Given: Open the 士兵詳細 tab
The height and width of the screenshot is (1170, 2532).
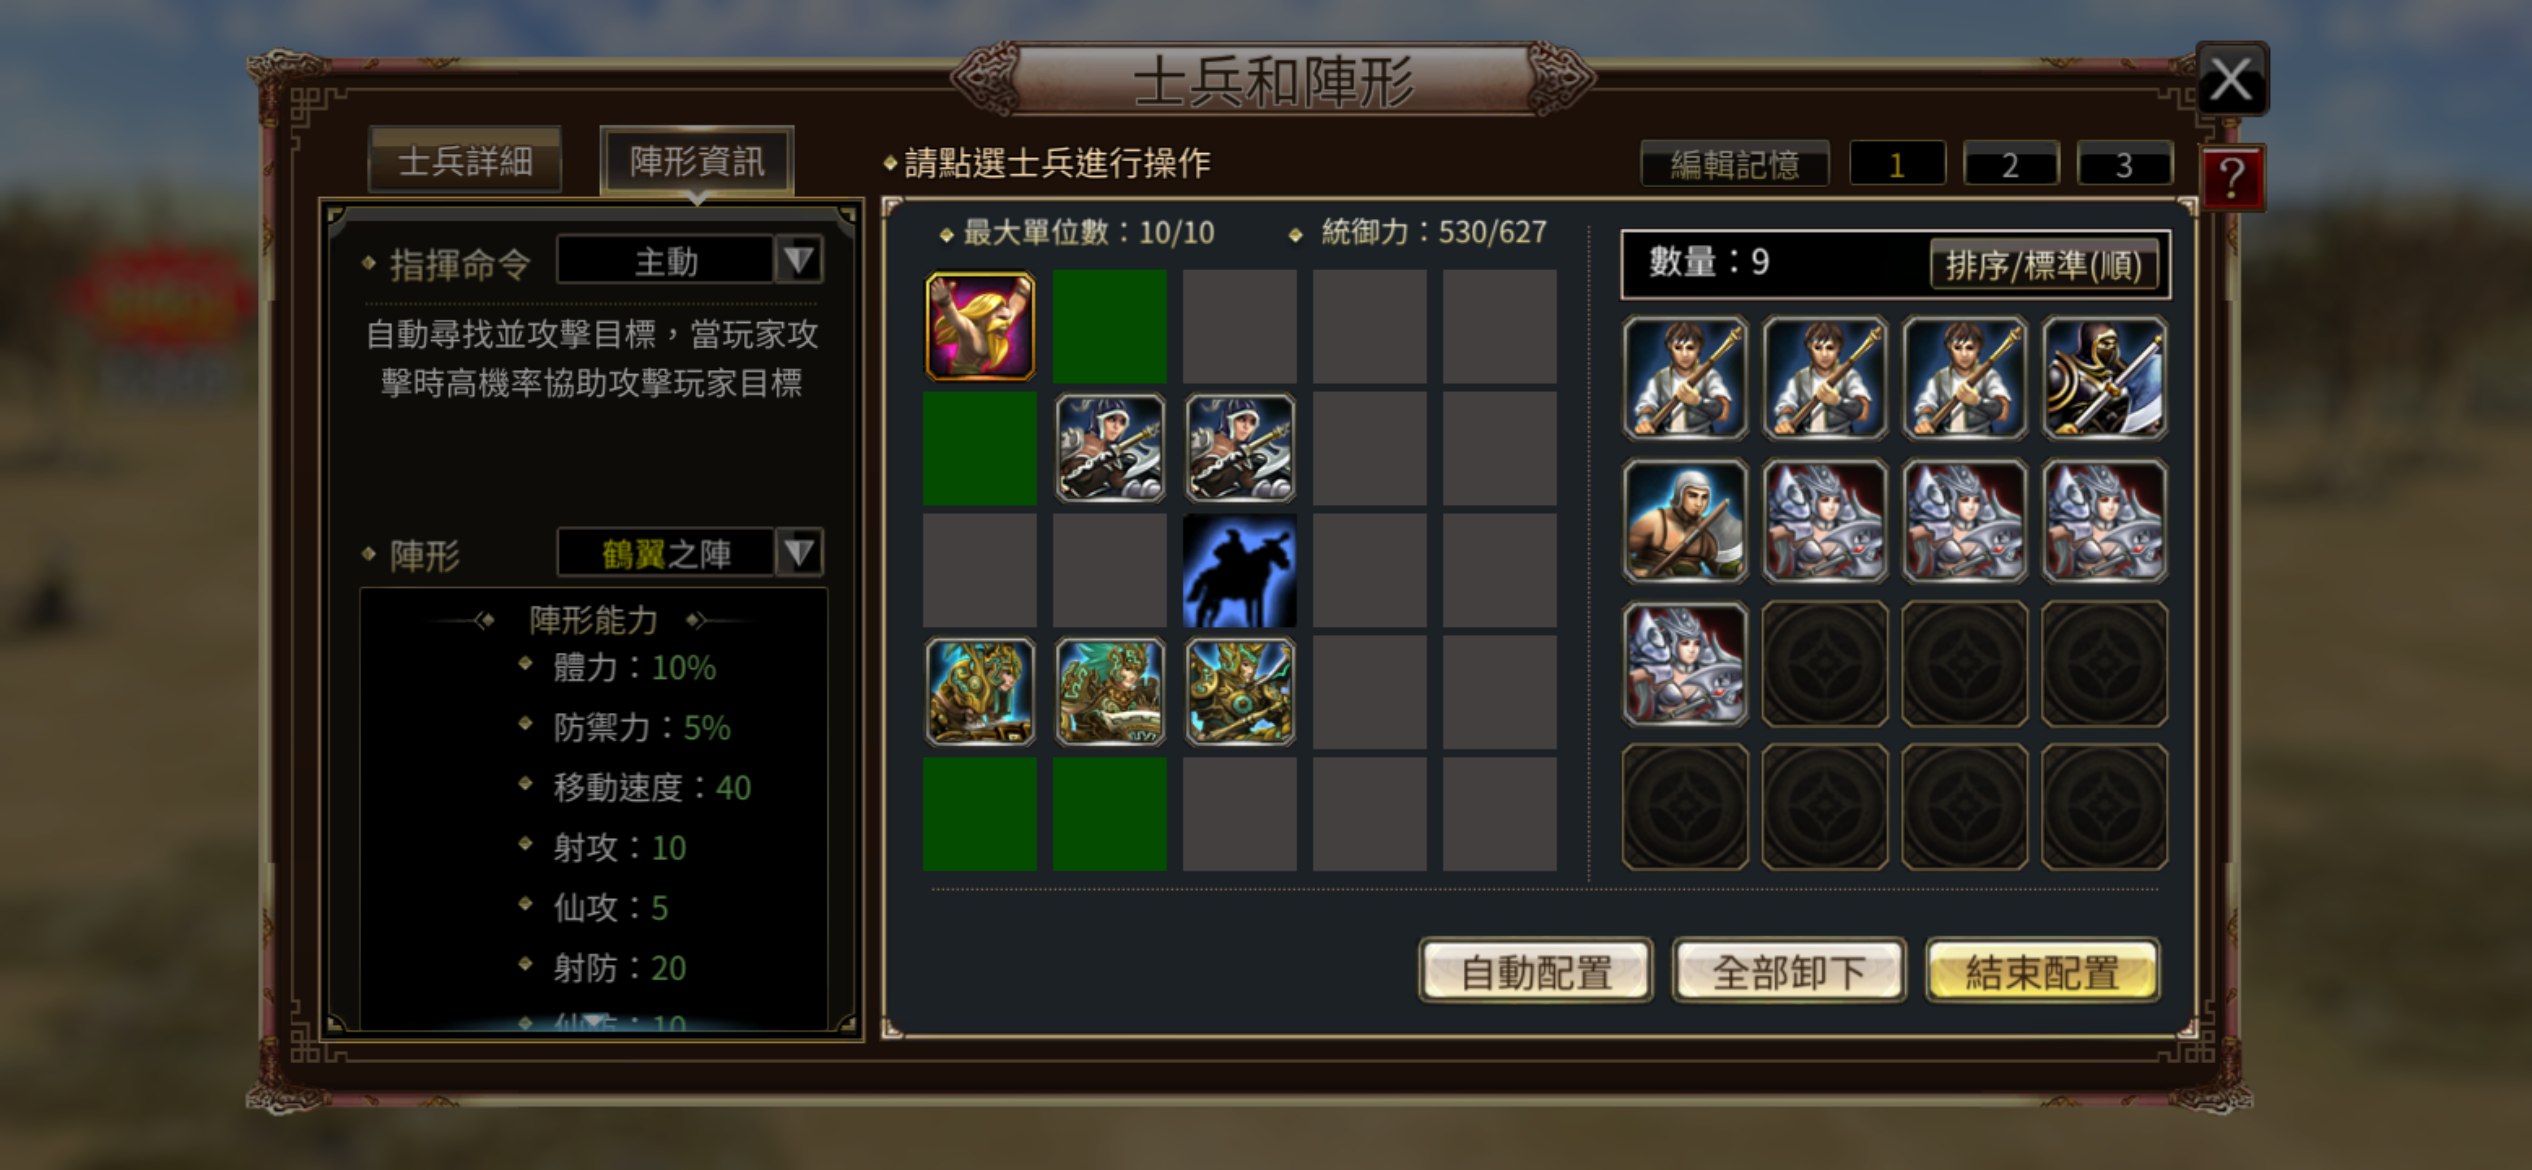Looking at the screenshot, I should [x=465, y=160].
